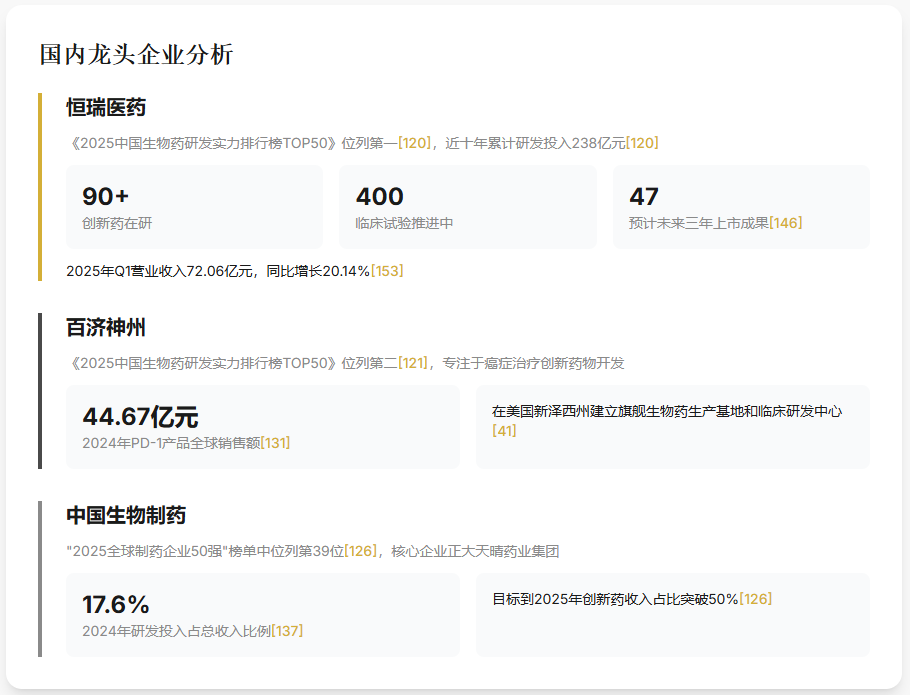This screenshot has height=695, width=910.
Task: Click 近十年累计研发投入238亿元 text
Action: pos(535,143)
